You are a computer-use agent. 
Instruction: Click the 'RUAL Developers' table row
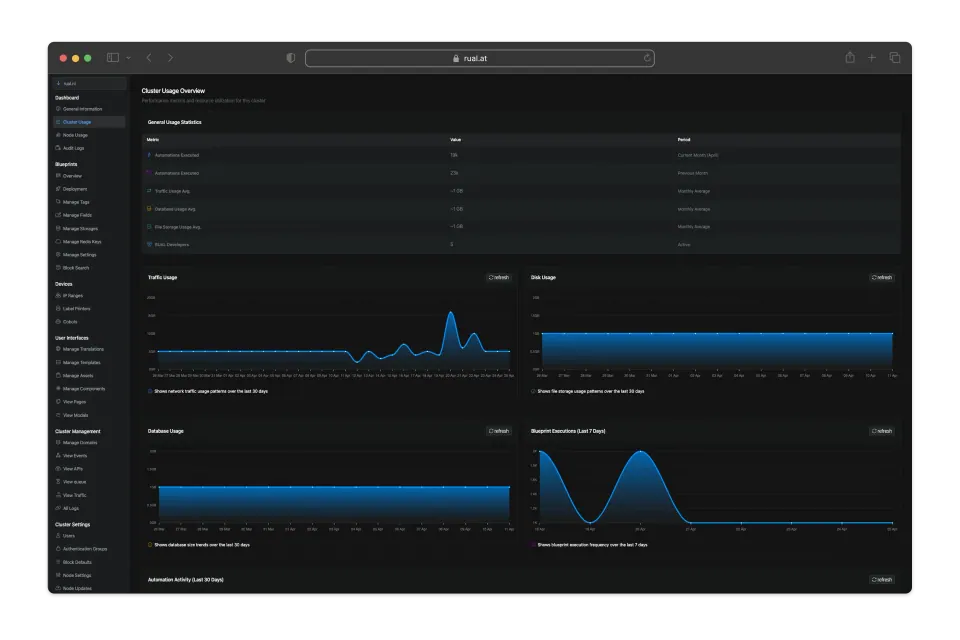point(521,244)
